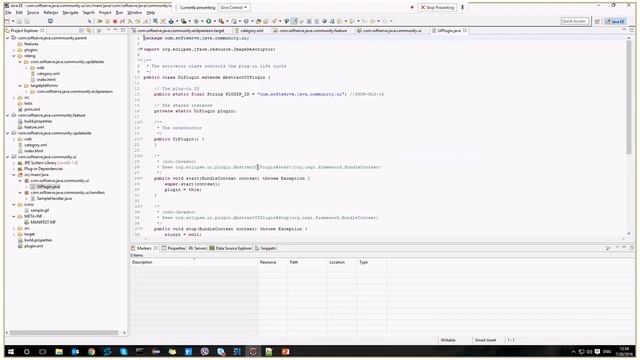Expand the Plug-in Dependencies node
The height and width of the screenshot is (360, 640).
pos(14,169)
